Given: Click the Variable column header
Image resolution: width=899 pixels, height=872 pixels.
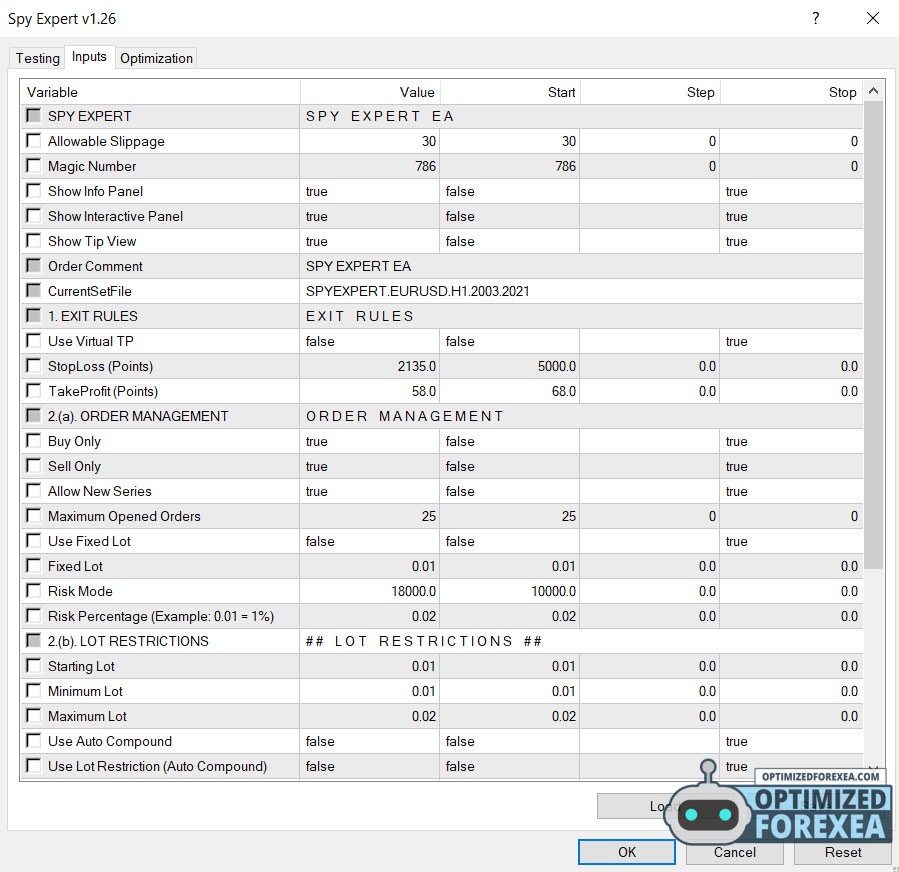Looking at the screenshot, I should coord(160,92).
